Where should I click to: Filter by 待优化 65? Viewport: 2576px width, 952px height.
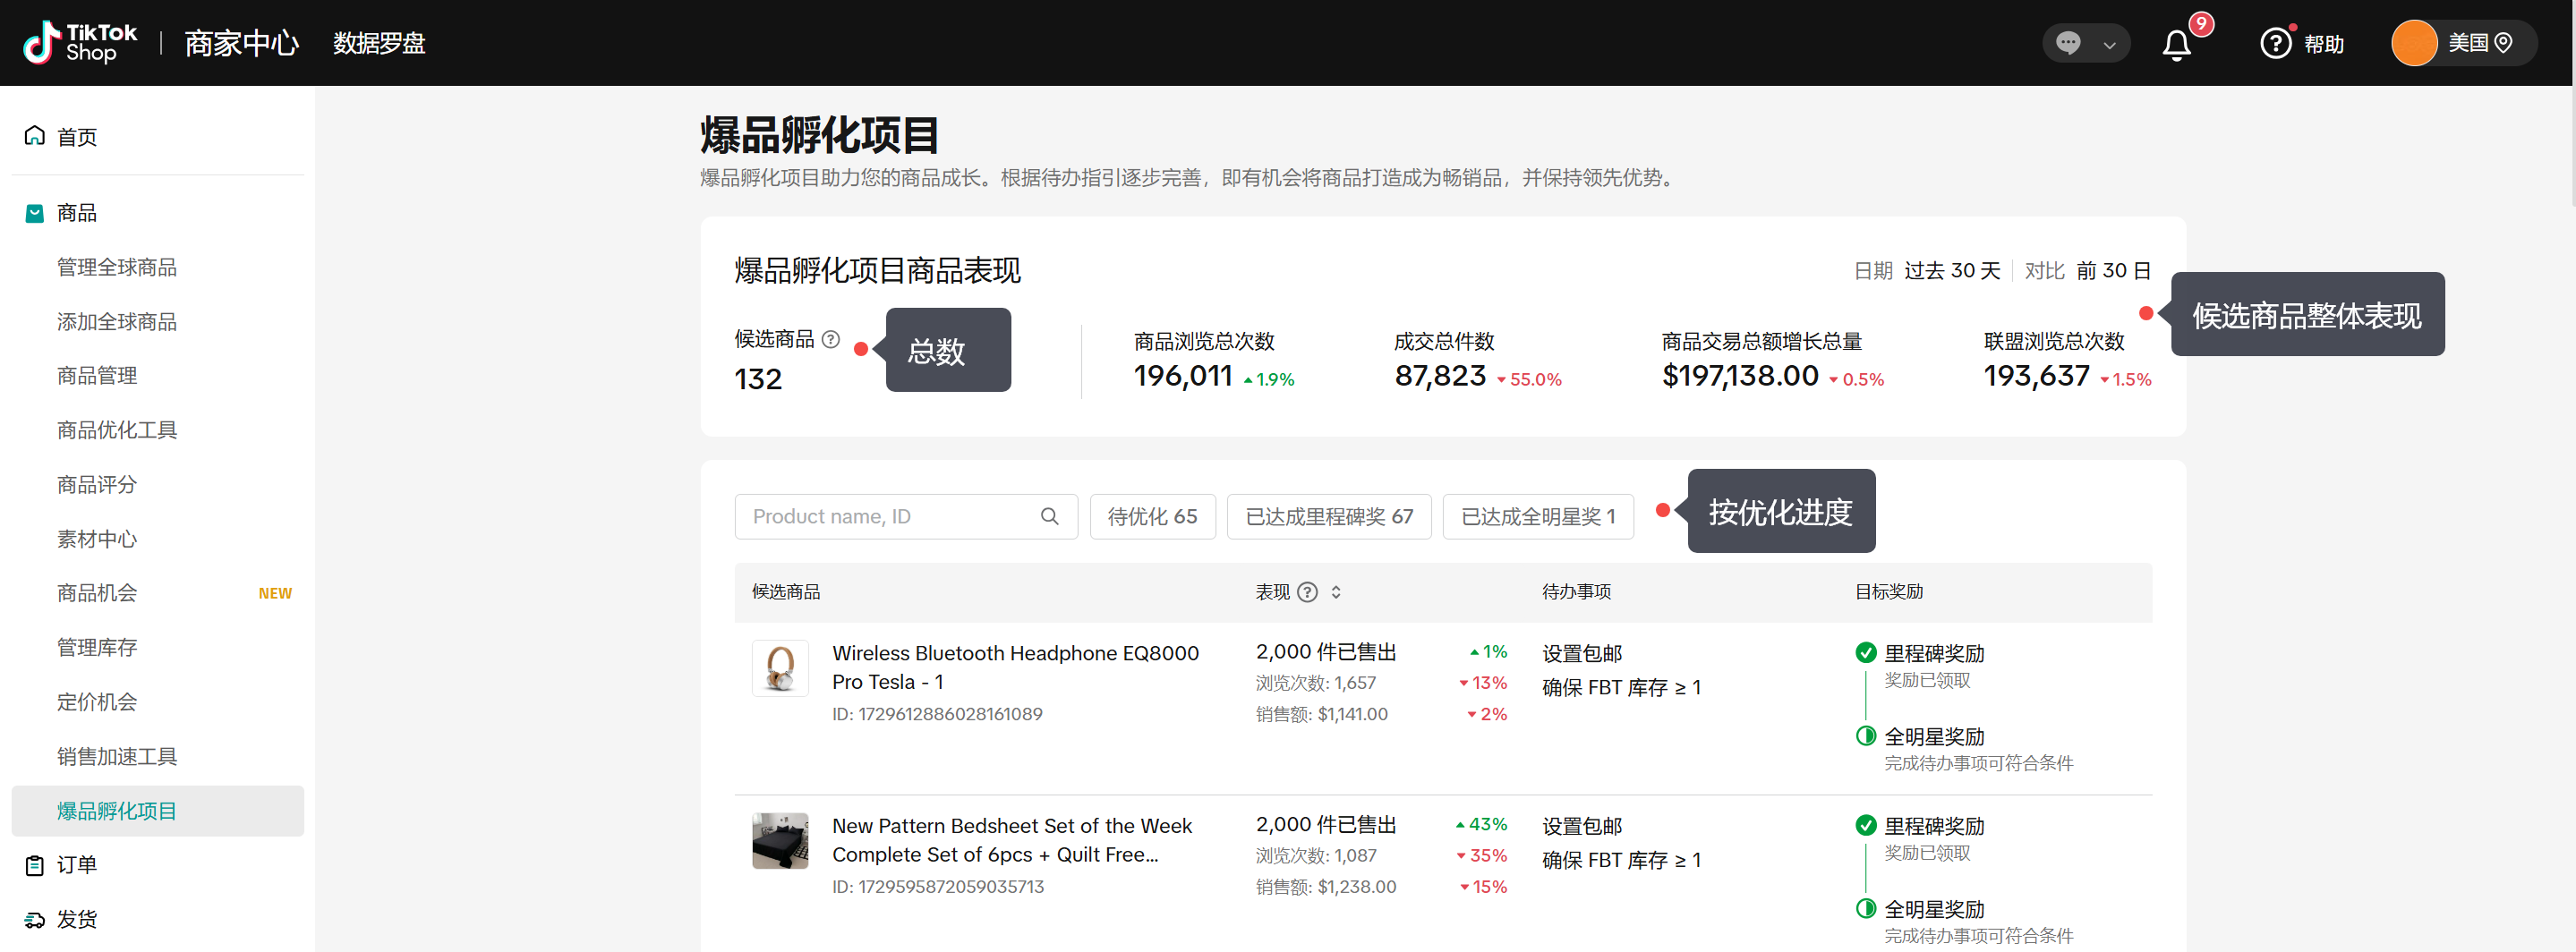tap(1152, 517)
